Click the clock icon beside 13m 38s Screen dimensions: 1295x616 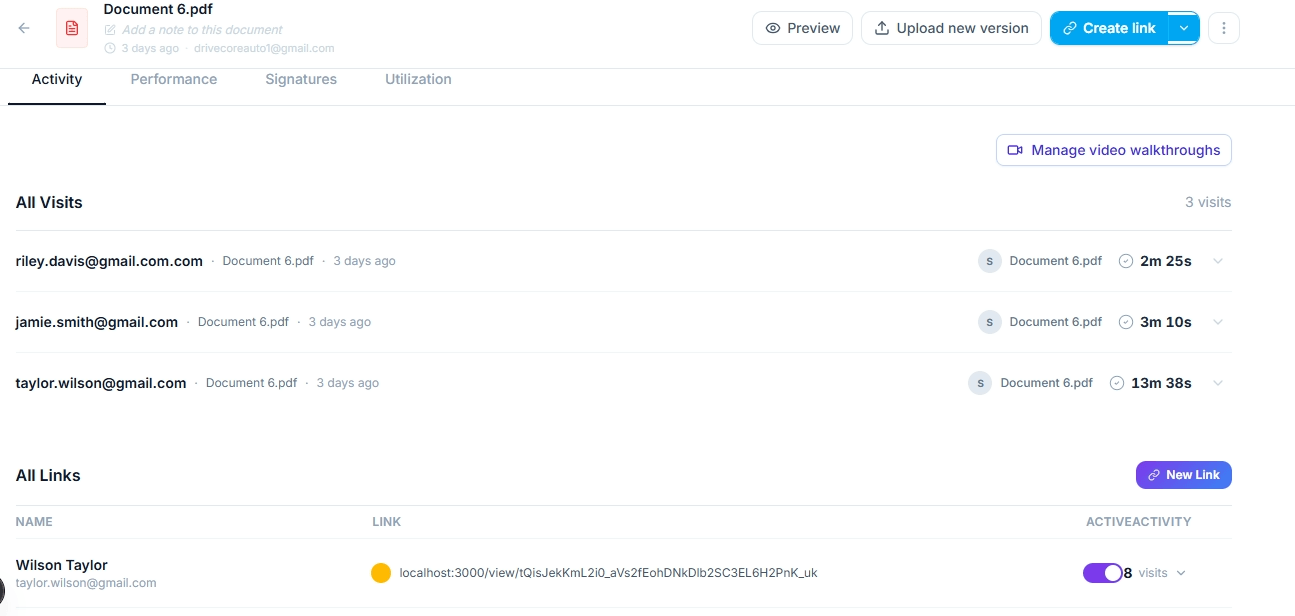[1115, 382]
